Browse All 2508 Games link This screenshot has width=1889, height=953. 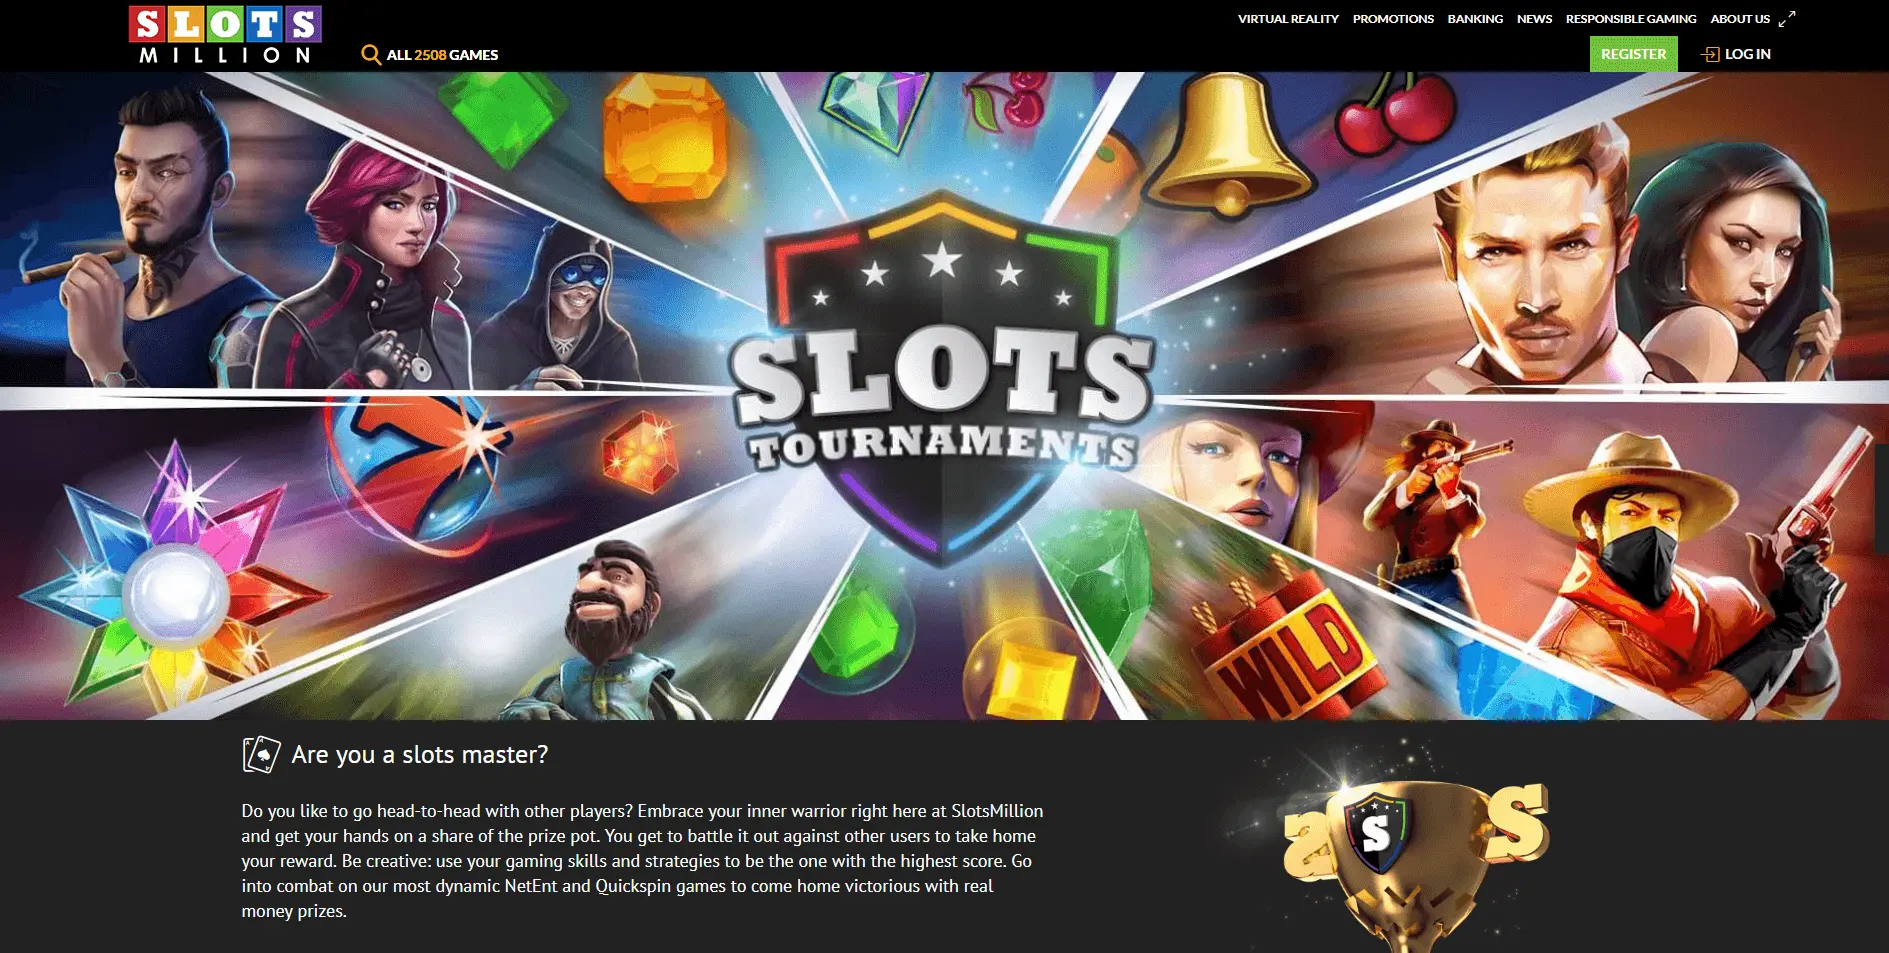(x=442, y=55)
